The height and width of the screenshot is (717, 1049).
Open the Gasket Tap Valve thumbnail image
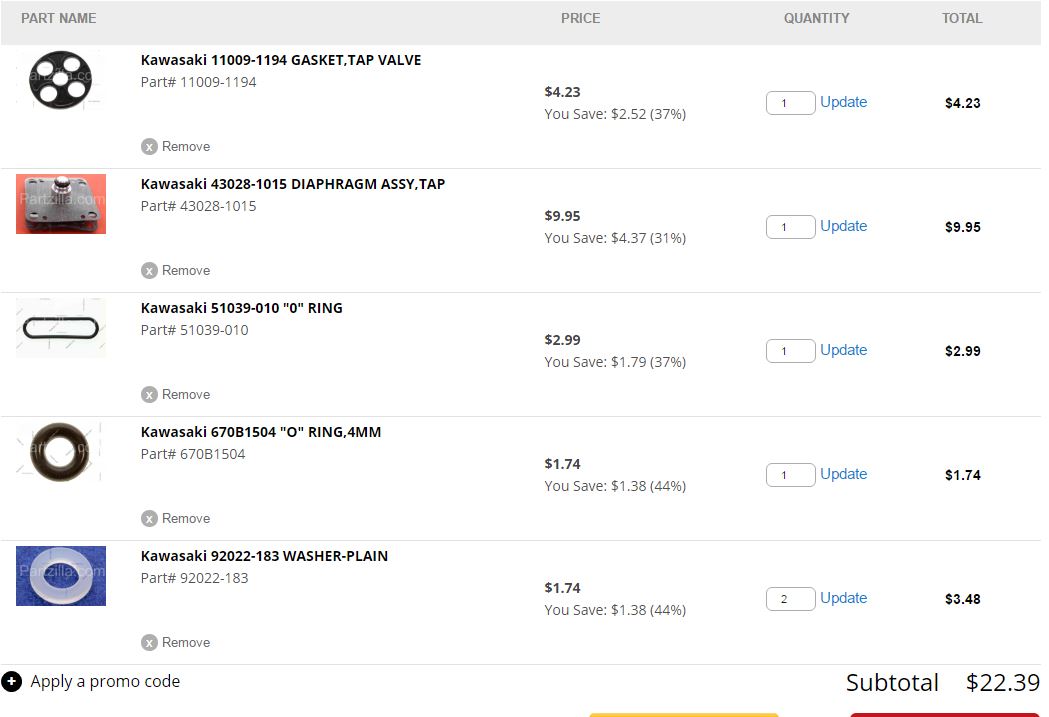[x=61, y=79]
